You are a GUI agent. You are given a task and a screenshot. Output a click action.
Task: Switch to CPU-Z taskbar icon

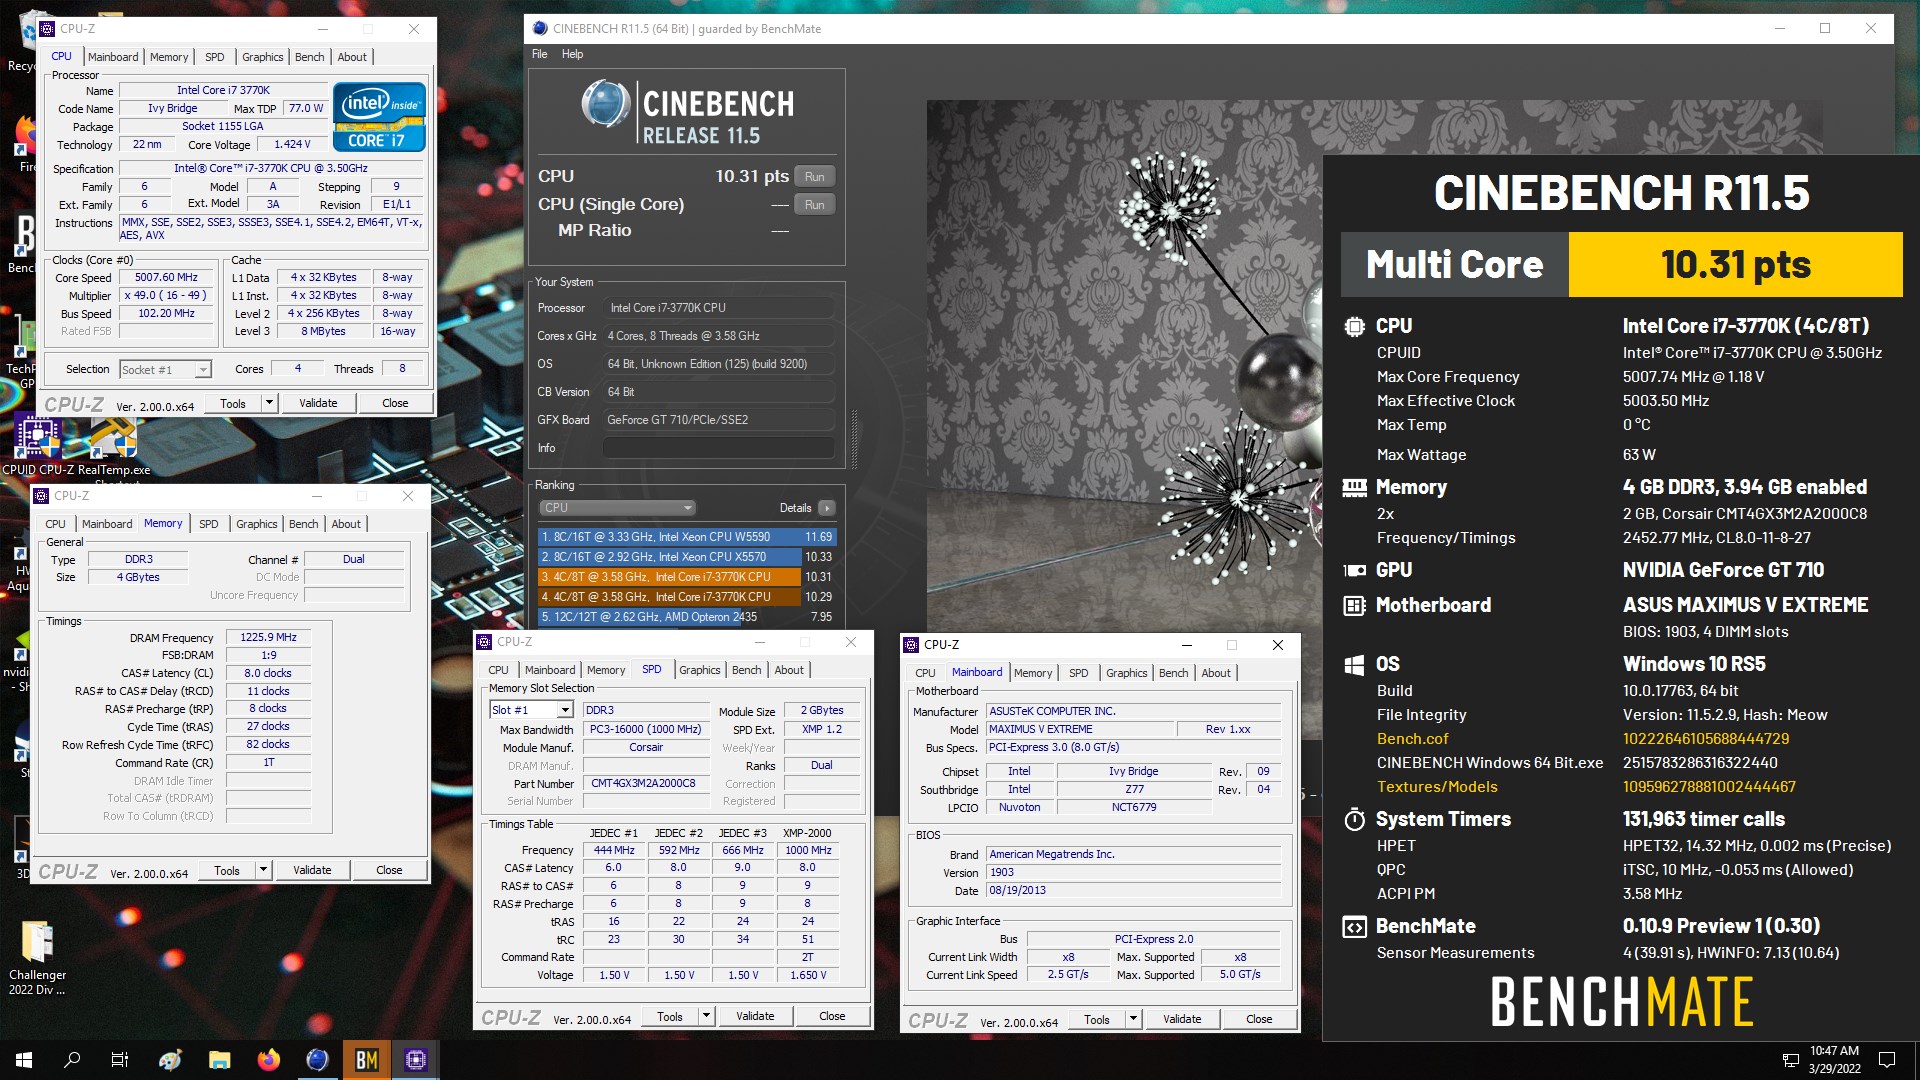pos(415,1060)
